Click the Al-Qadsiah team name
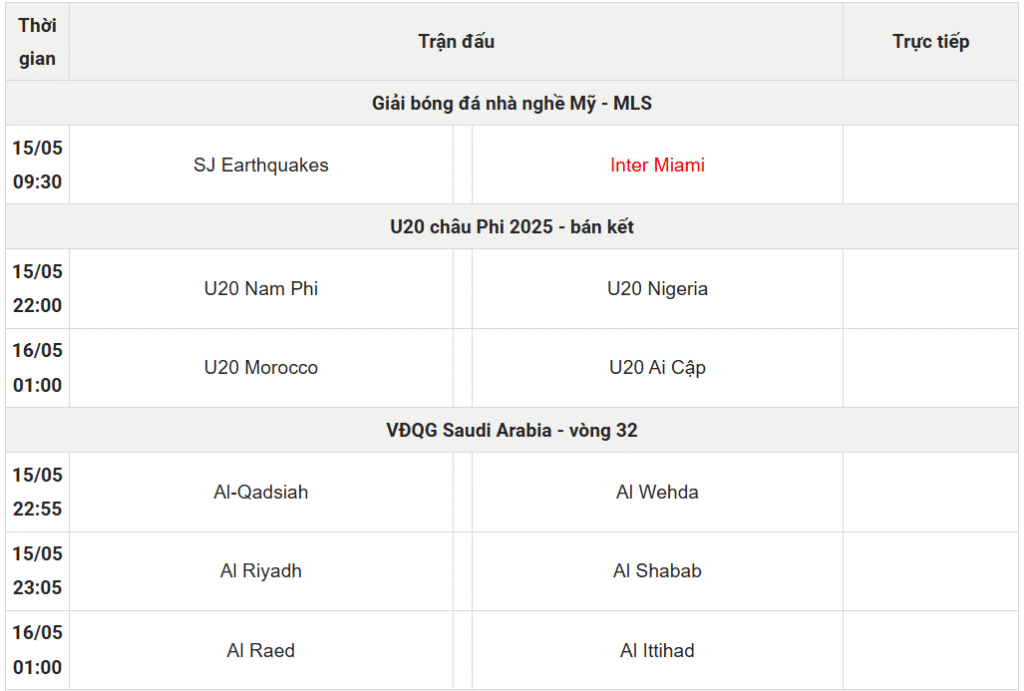1024x691 pixels. pos(261,492)
